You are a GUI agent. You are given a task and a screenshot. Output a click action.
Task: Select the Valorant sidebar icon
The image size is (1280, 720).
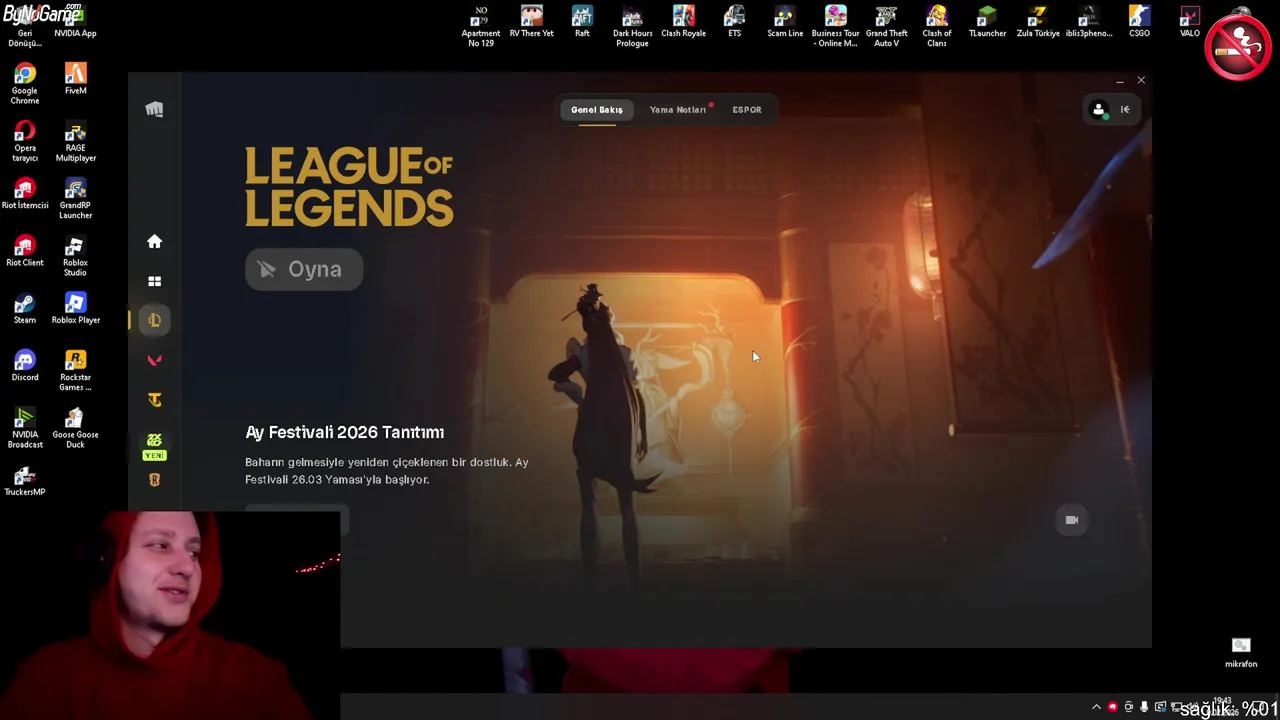point(154,360)
